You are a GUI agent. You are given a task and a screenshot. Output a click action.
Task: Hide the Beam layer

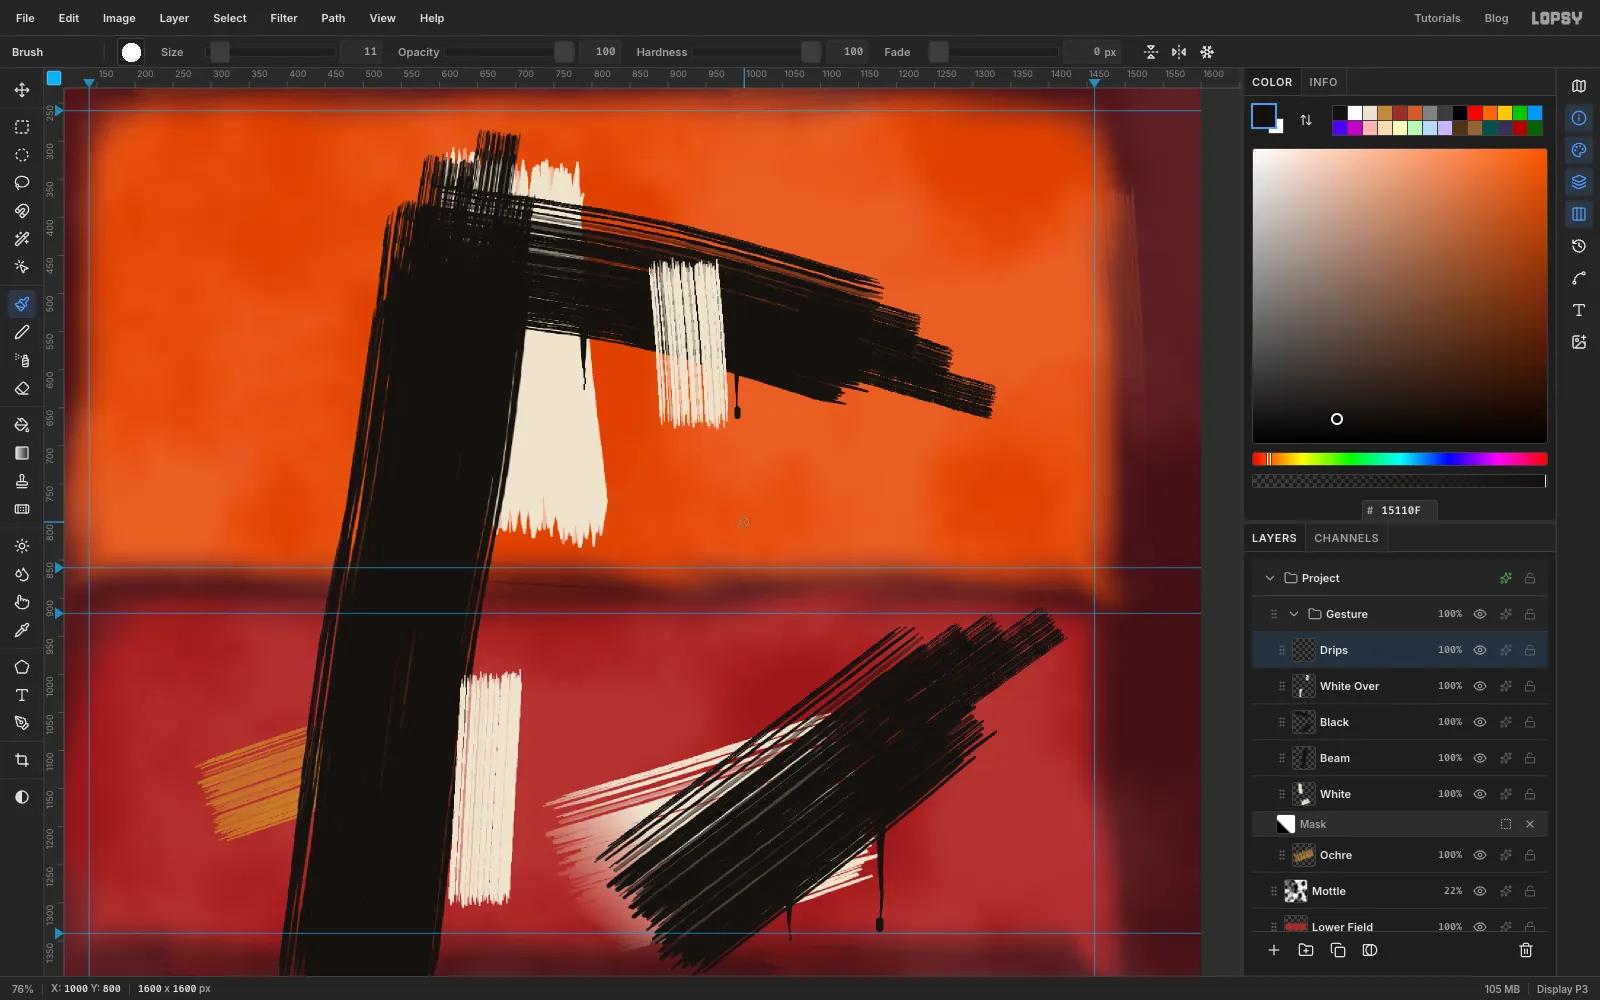coord(1480,758)
